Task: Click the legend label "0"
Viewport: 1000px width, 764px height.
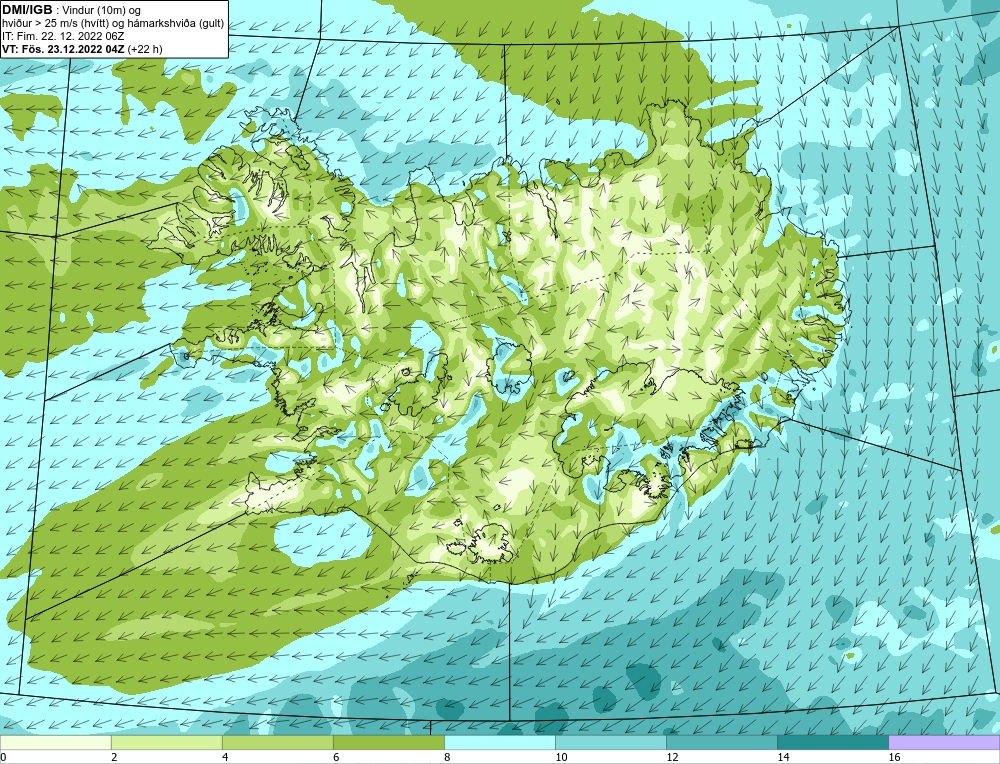Action: tap(3, 757)
